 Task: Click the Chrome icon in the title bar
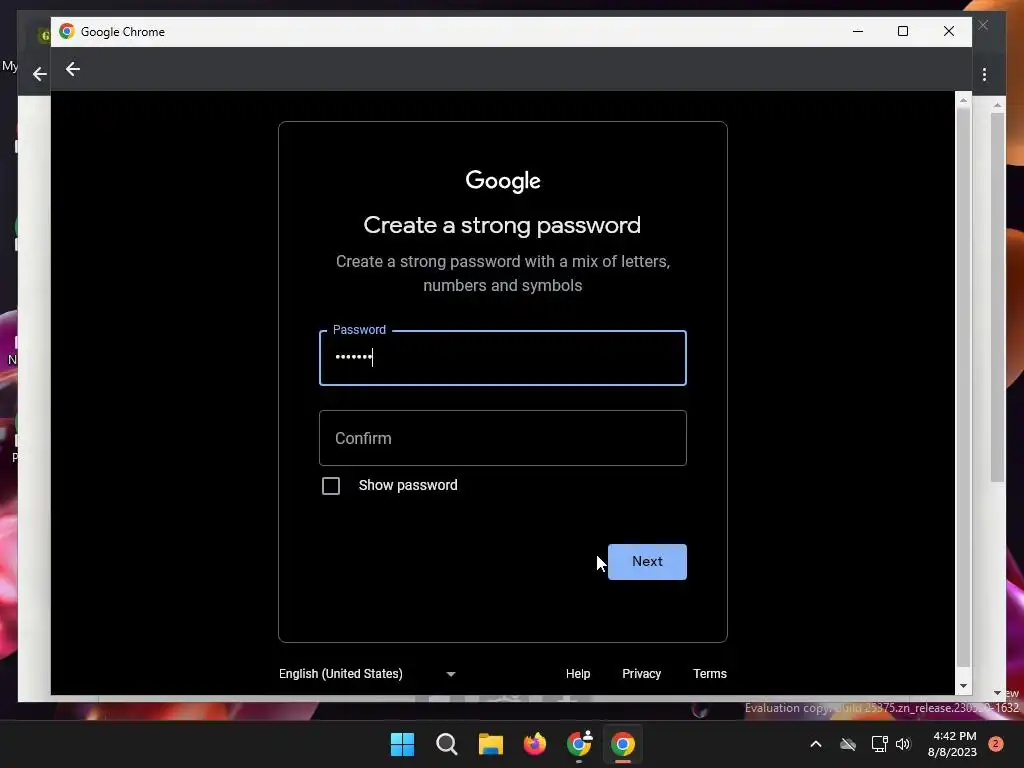pos(67,31)
